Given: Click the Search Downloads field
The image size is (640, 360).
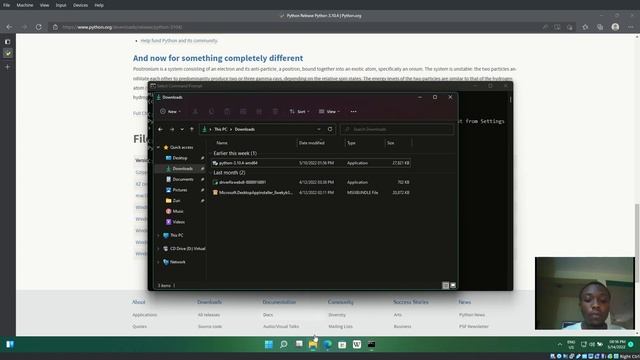Looking at the screenshot, I should pos(397,129).
